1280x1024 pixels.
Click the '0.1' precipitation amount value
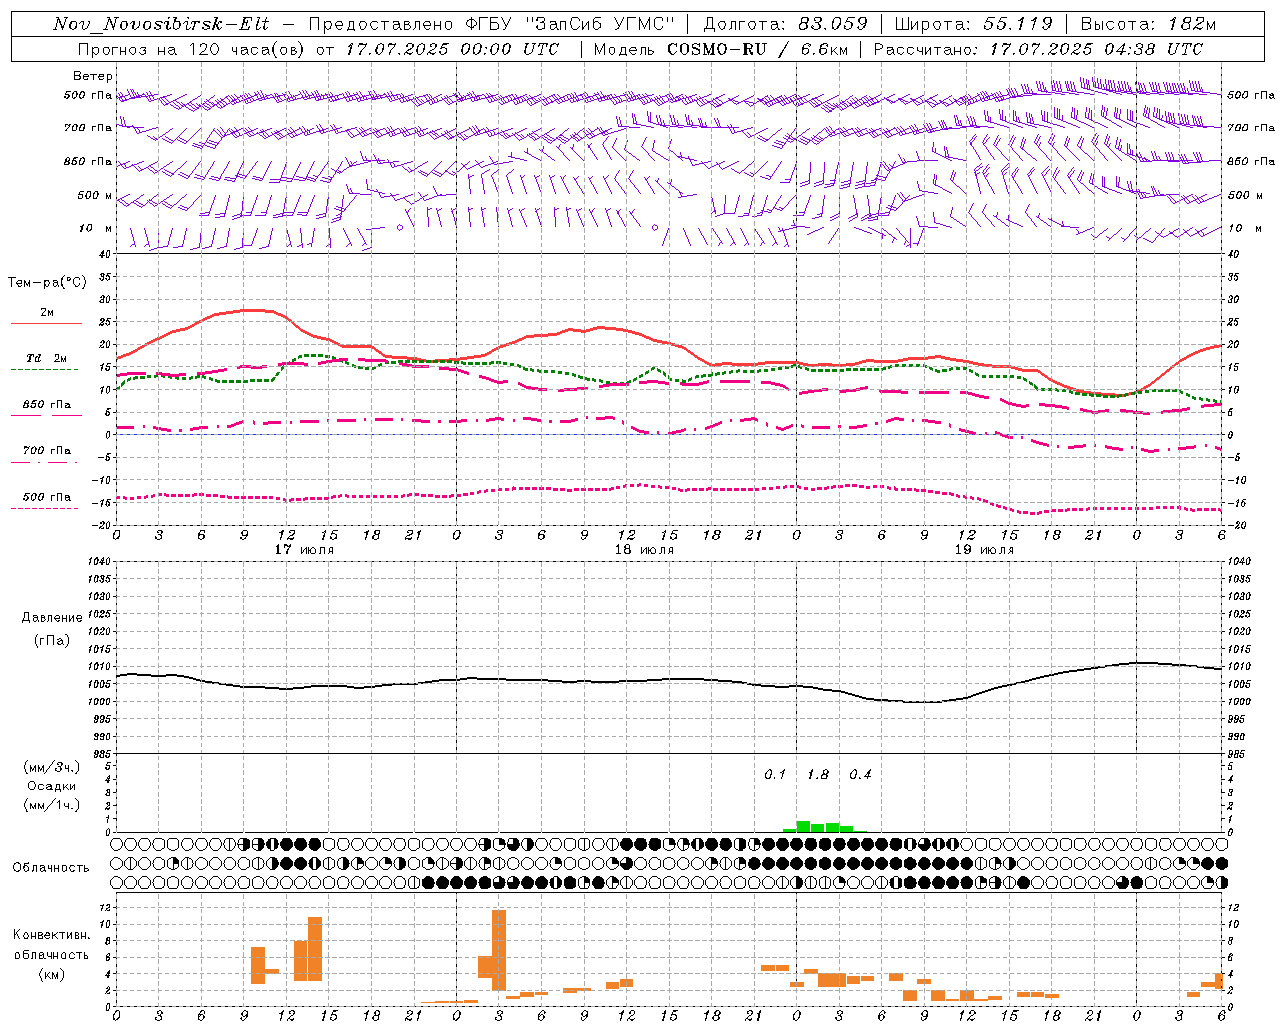click(x=775, y=774)
